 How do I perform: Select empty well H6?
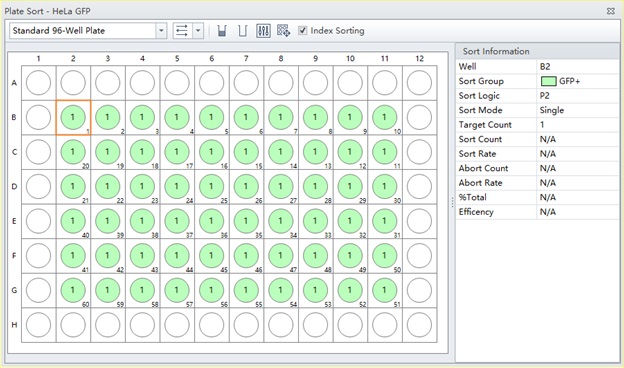point(211,325)
